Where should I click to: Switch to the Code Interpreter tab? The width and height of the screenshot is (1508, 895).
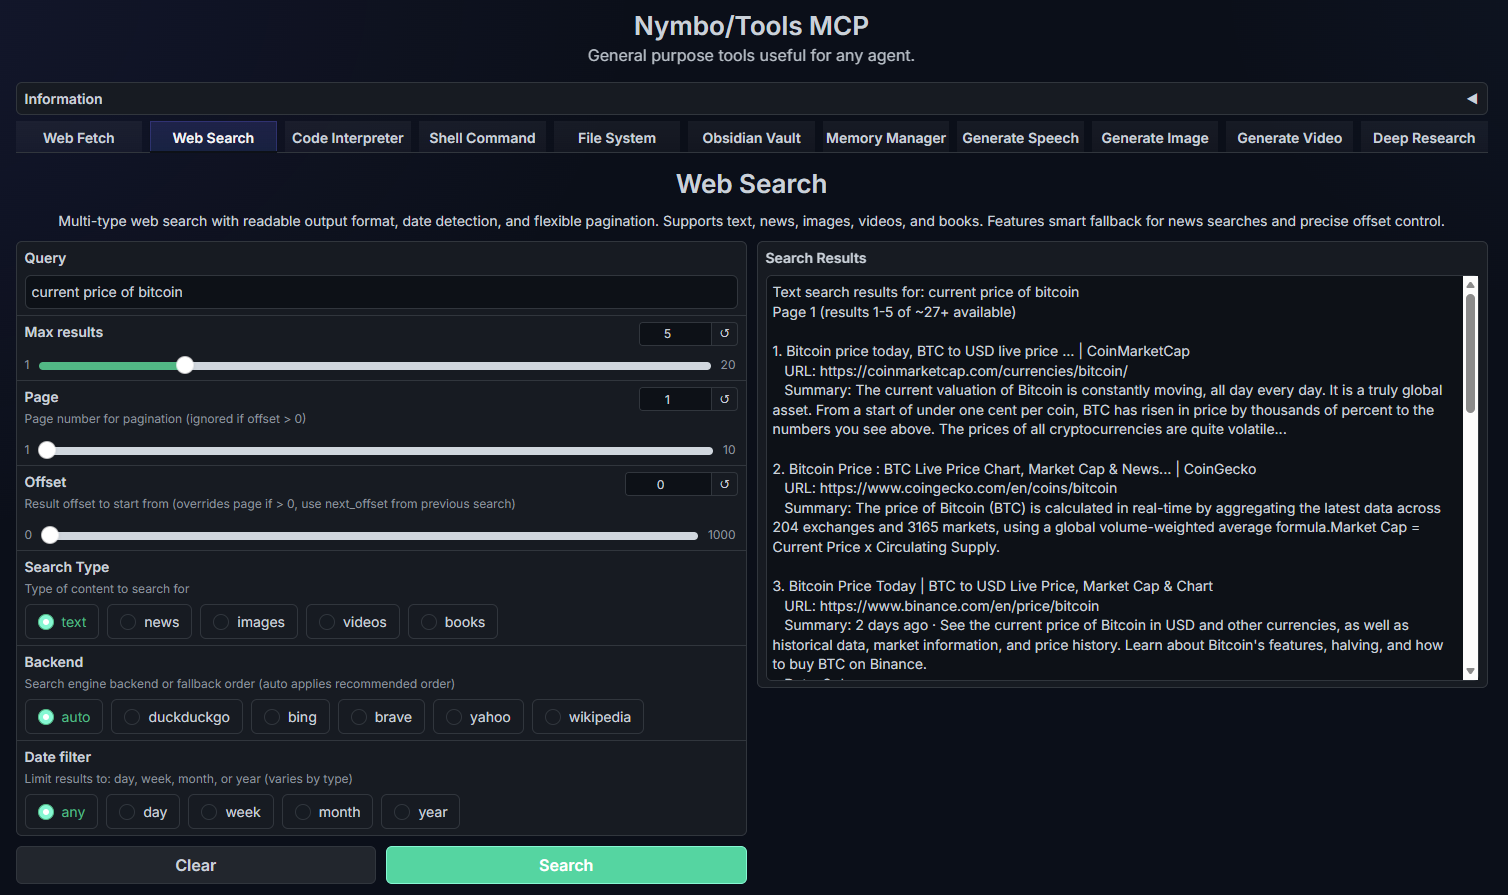point(347,138)
